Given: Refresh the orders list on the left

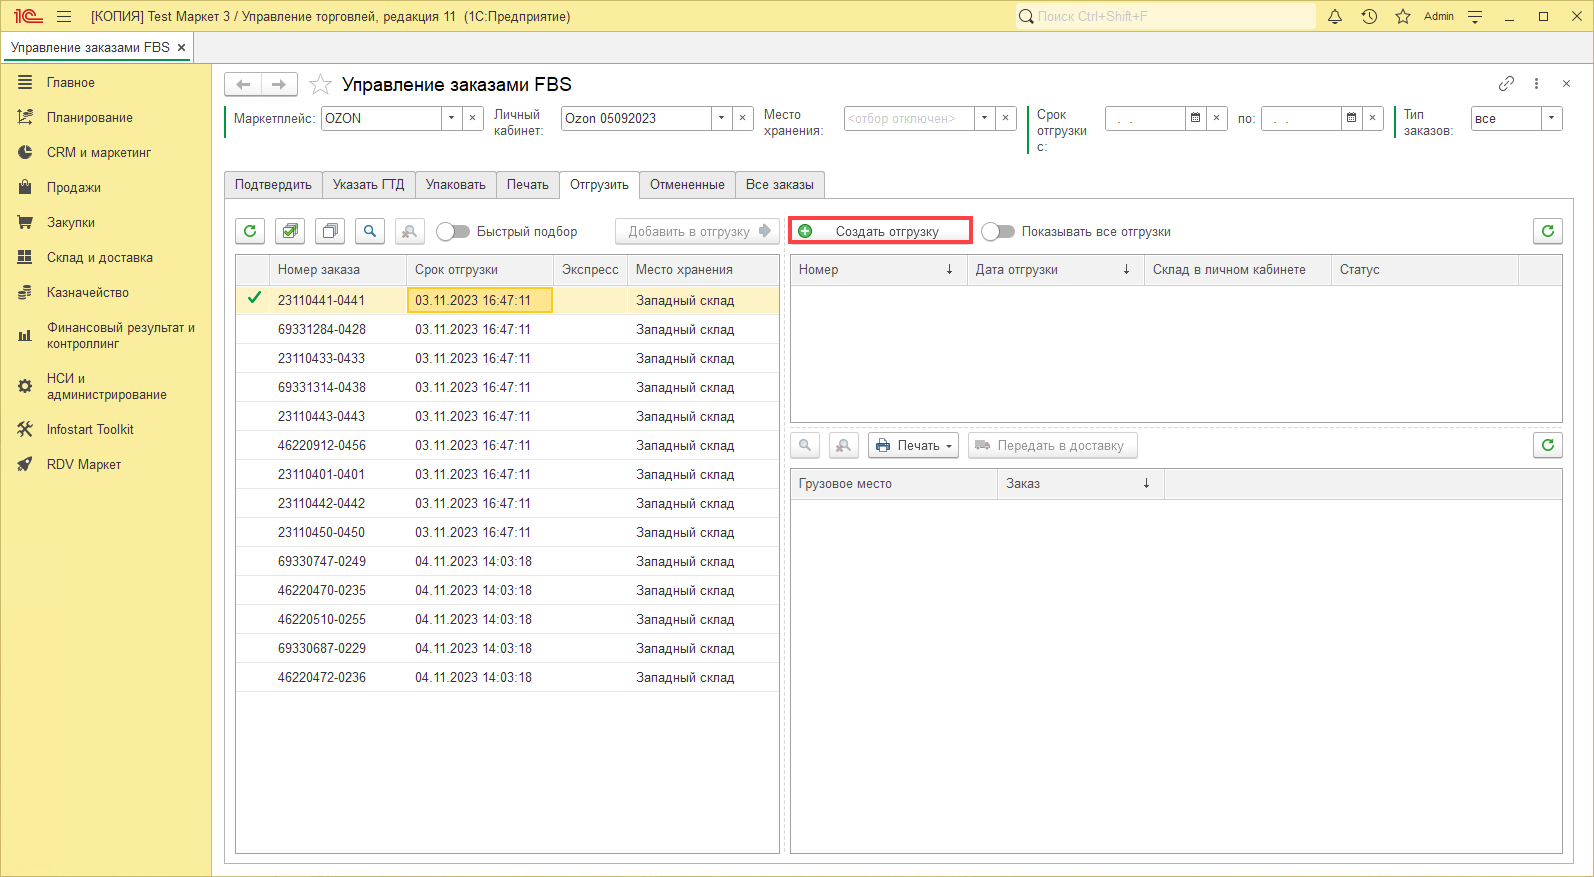Looking at the screenshot, I should tap(250, 231).
